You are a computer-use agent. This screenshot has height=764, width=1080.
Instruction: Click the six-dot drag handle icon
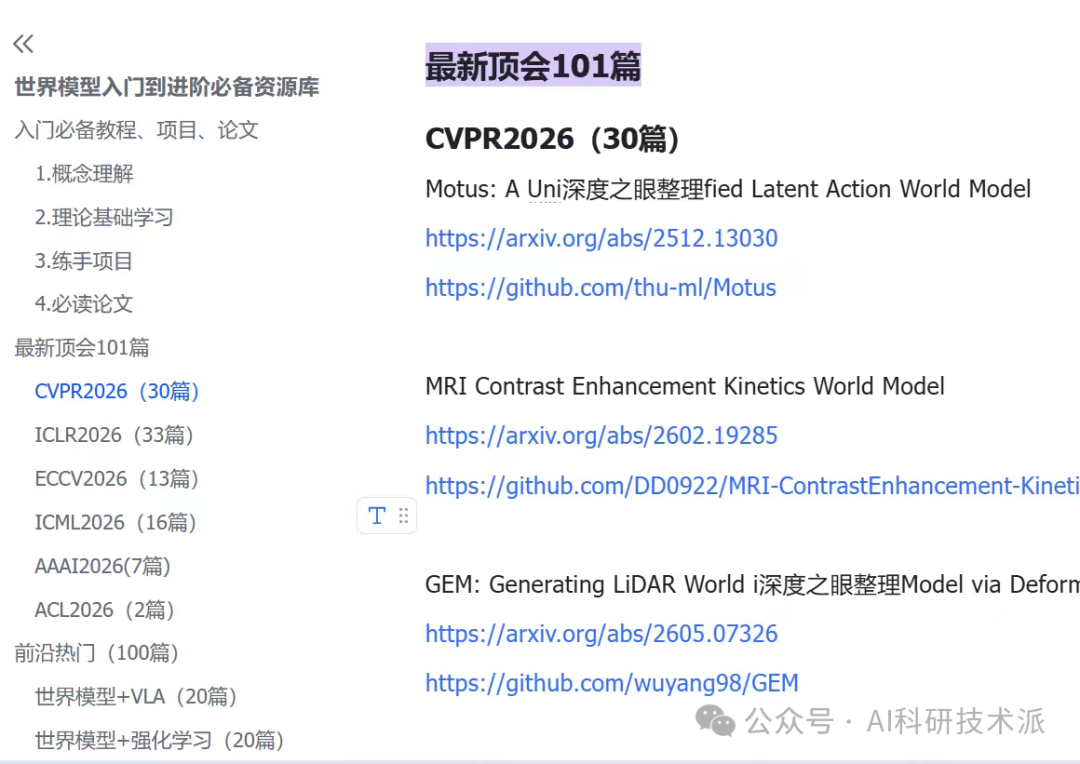click(x=404, y=515)
